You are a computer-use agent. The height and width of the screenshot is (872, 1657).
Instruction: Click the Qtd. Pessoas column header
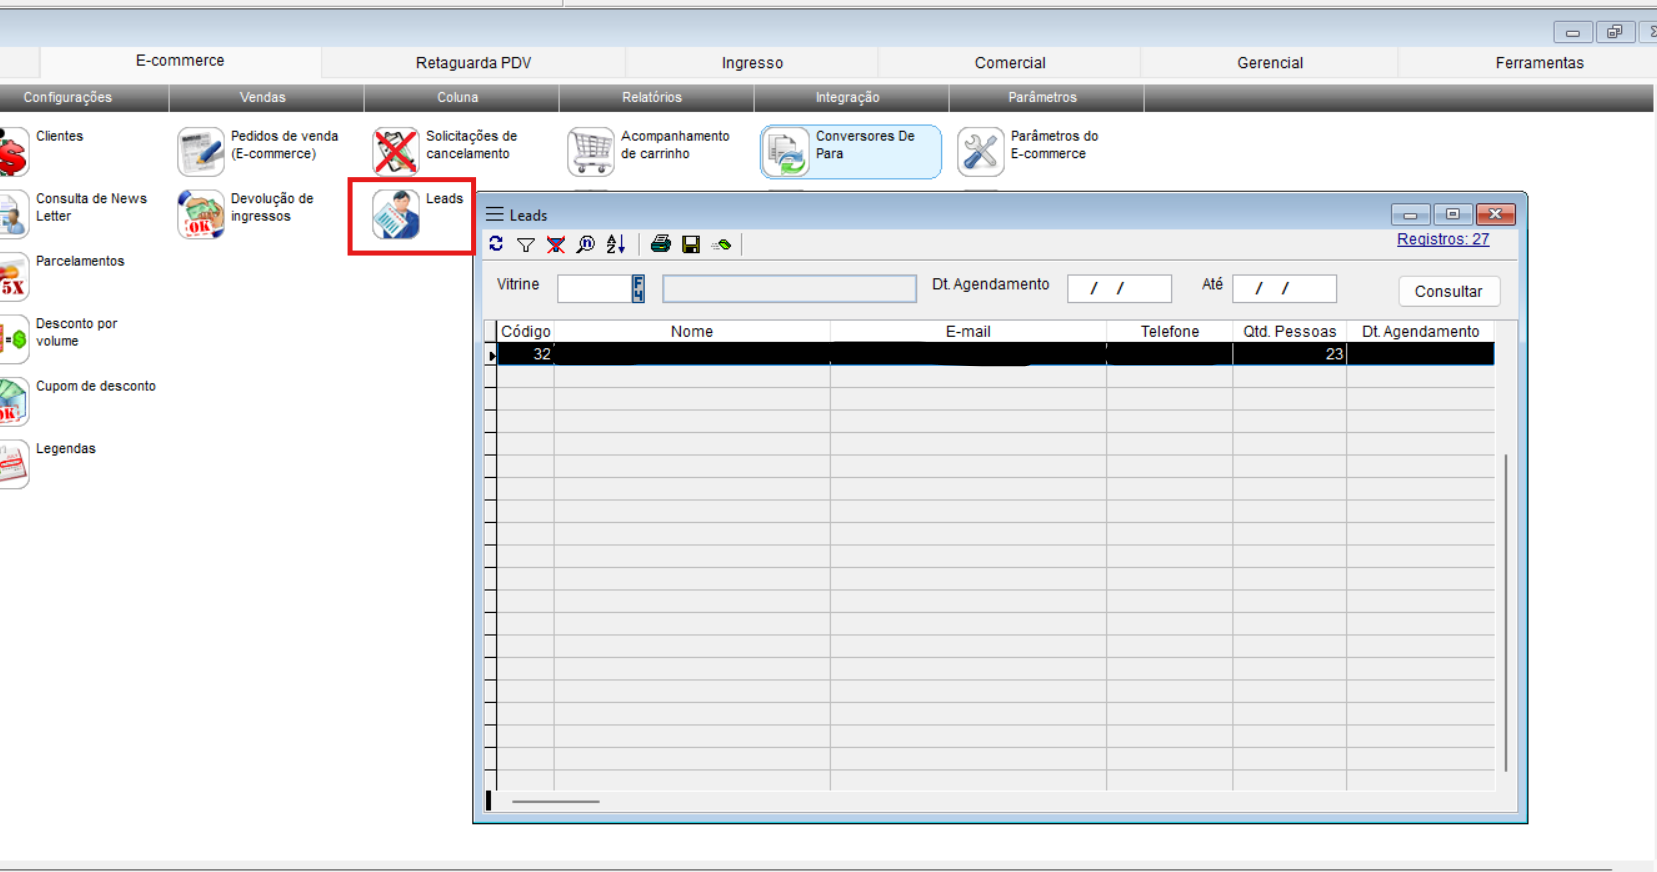(1289, 332)
